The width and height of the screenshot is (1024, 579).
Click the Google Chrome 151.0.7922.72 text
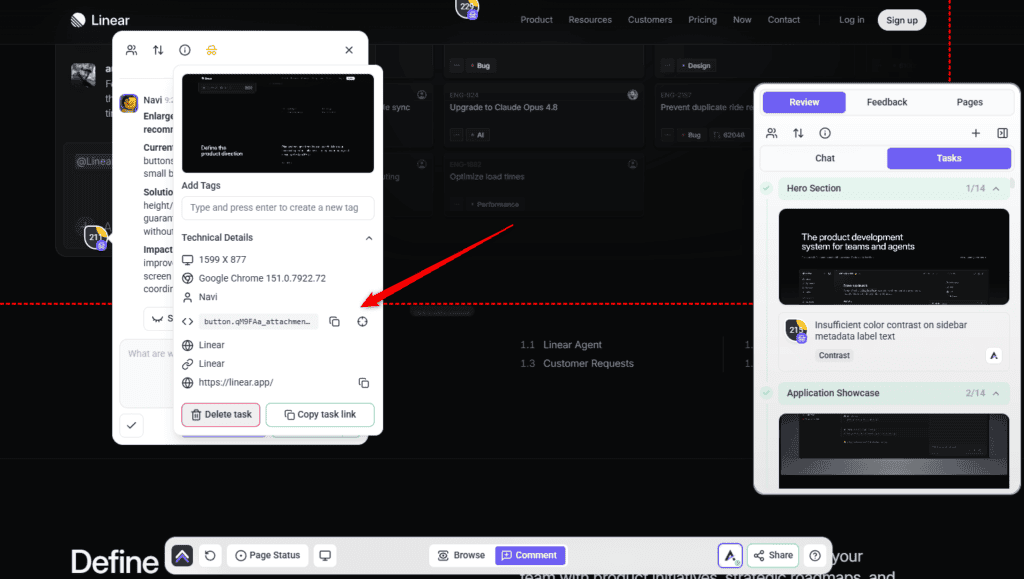[262, 278]
